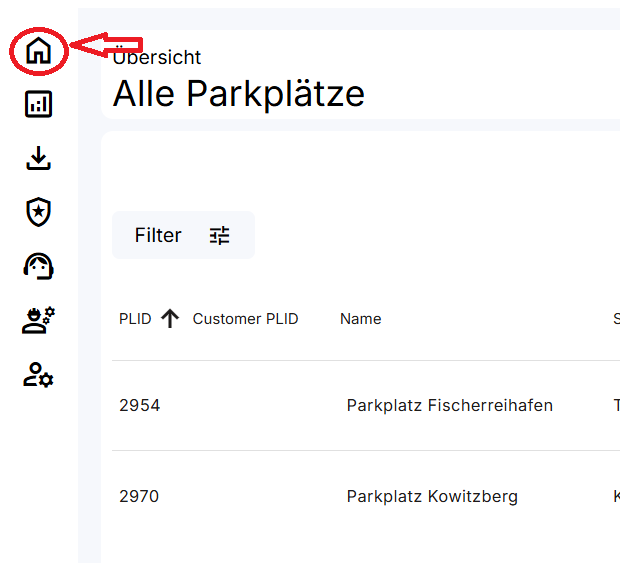The height and width of the screenshot is (563, 620).
Task: Click the Filter button label
Action: point(158,235)
